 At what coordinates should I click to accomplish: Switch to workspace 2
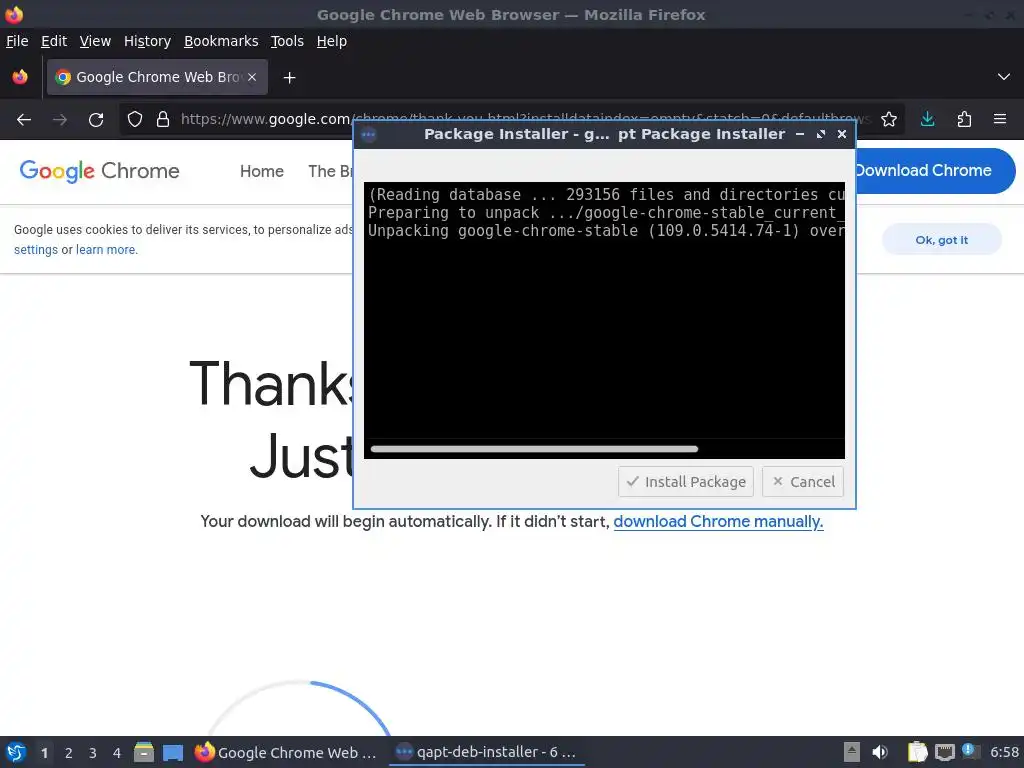coord(69,753)
